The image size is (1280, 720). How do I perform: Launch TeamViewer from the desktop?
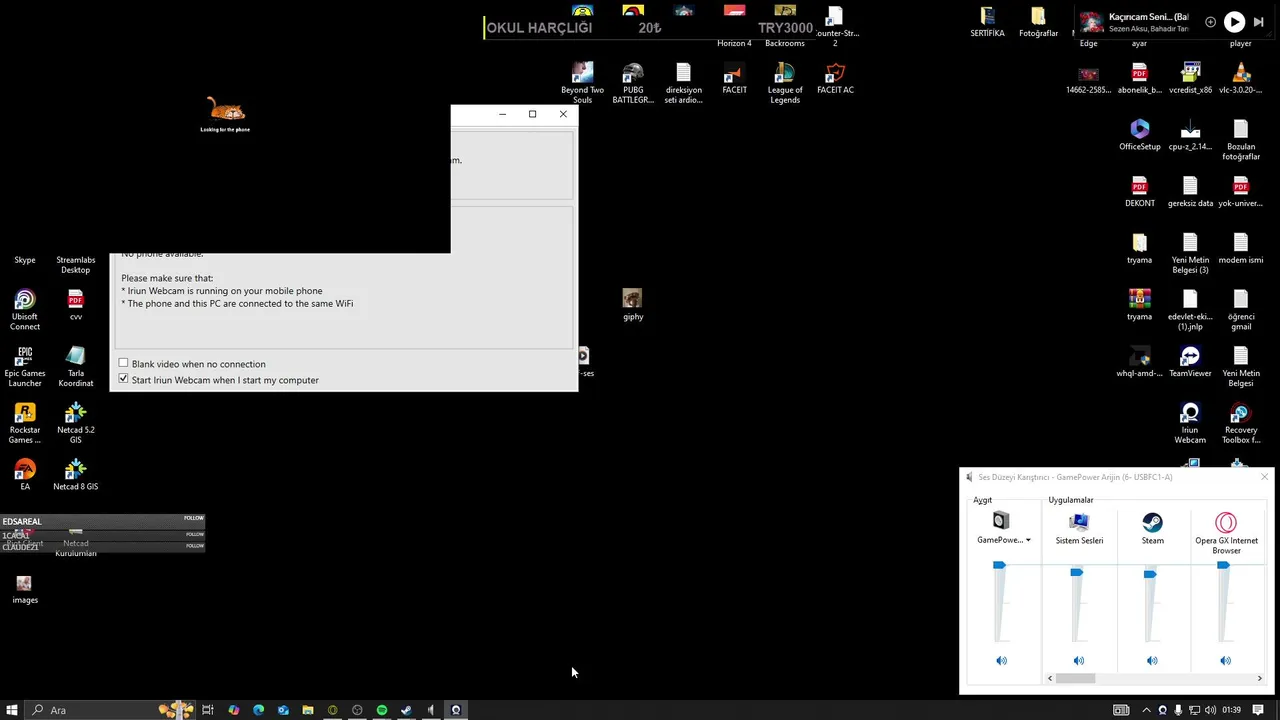[x=1190, y=362]
